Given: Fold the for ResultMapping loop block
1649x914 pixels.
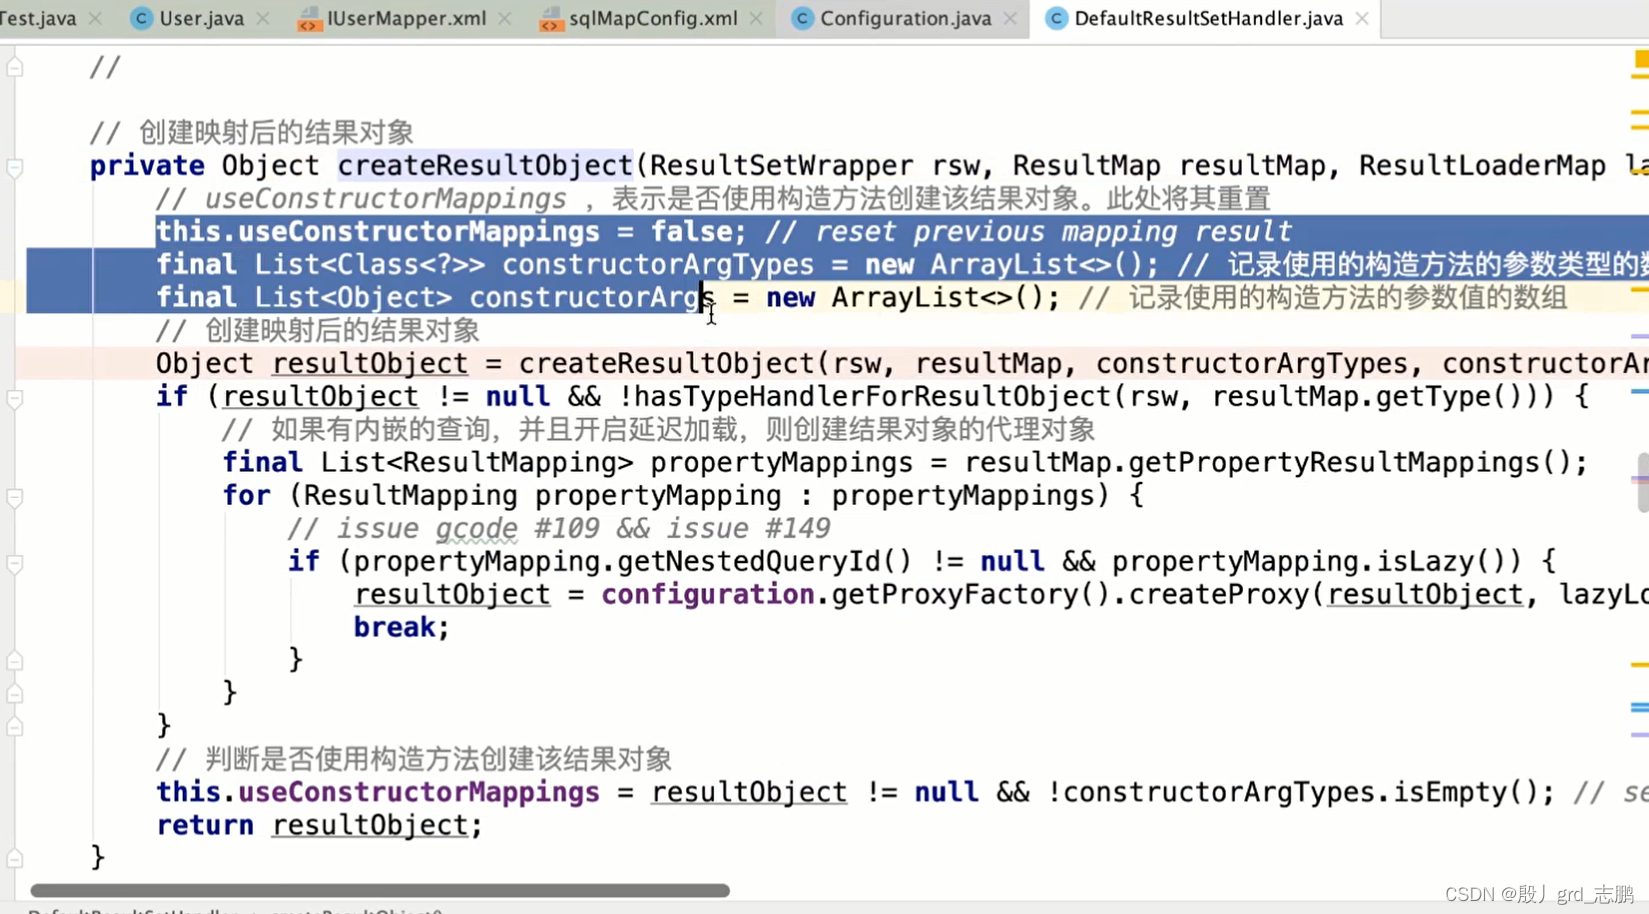Looking at the screenshot, I should click(x=15, y=497).
